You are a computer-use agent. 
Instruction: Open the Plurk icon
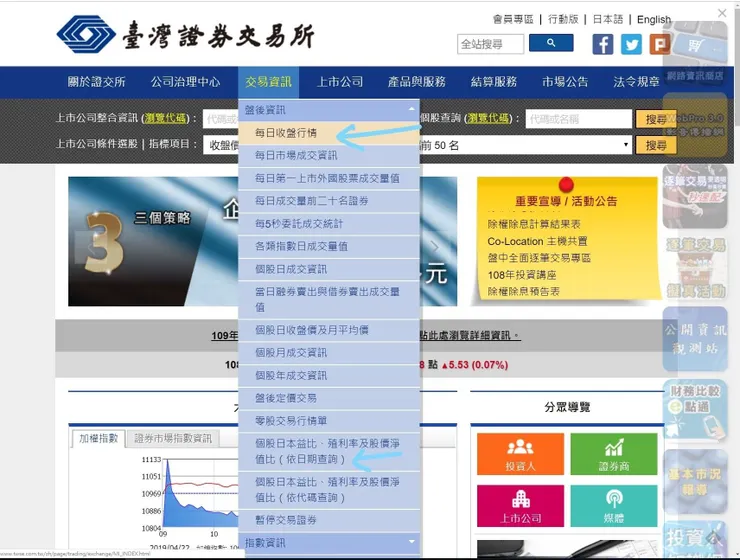pos(659,44)
